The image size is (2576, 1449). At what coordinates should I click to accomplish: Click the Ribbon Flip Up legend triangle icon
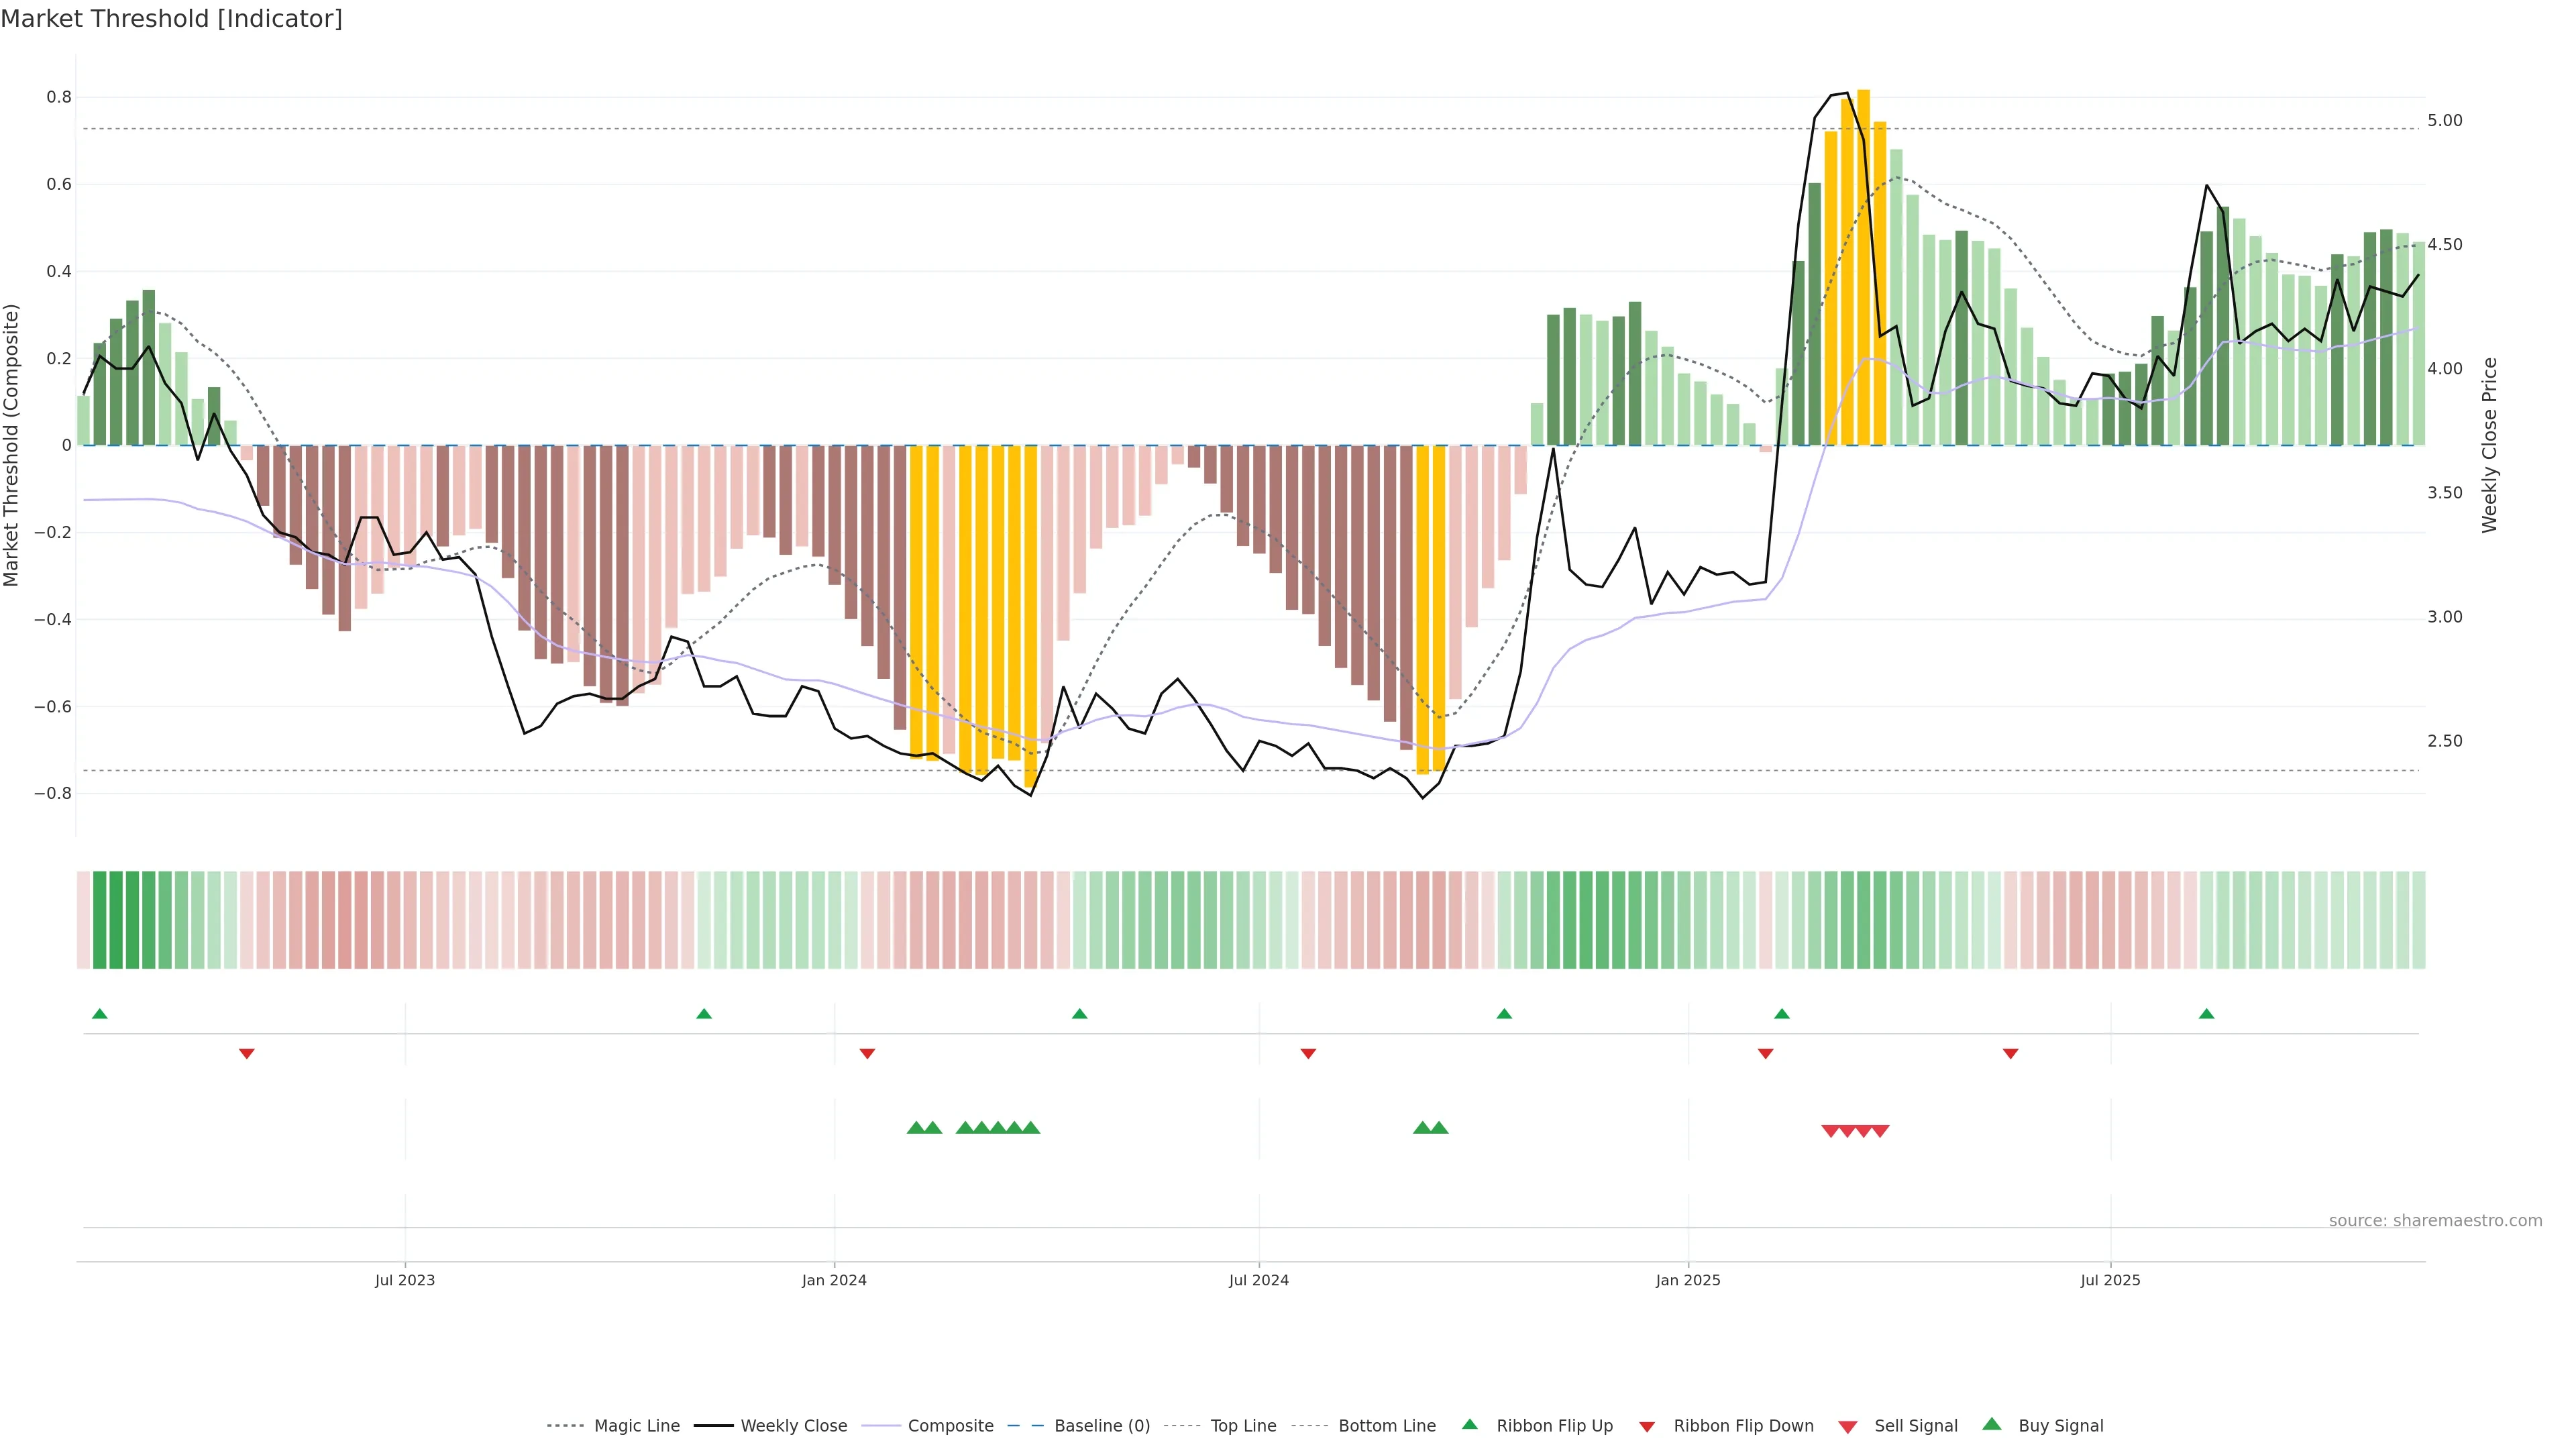(1469, 1424)
